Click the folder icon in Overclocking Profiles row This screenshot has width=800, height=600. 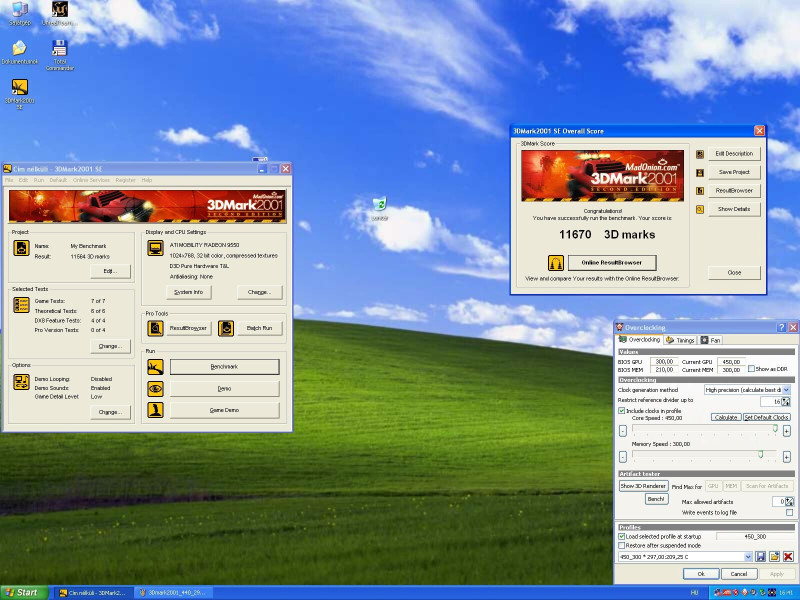tap(774, 557)
